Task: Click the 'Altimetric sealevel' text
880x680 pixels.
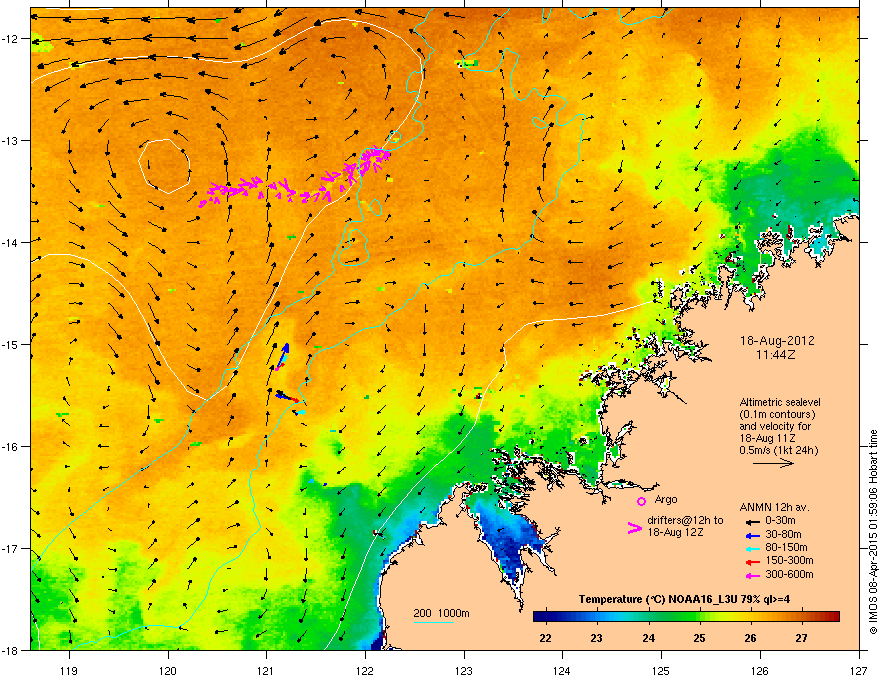Action: click(x=780, y=402)
